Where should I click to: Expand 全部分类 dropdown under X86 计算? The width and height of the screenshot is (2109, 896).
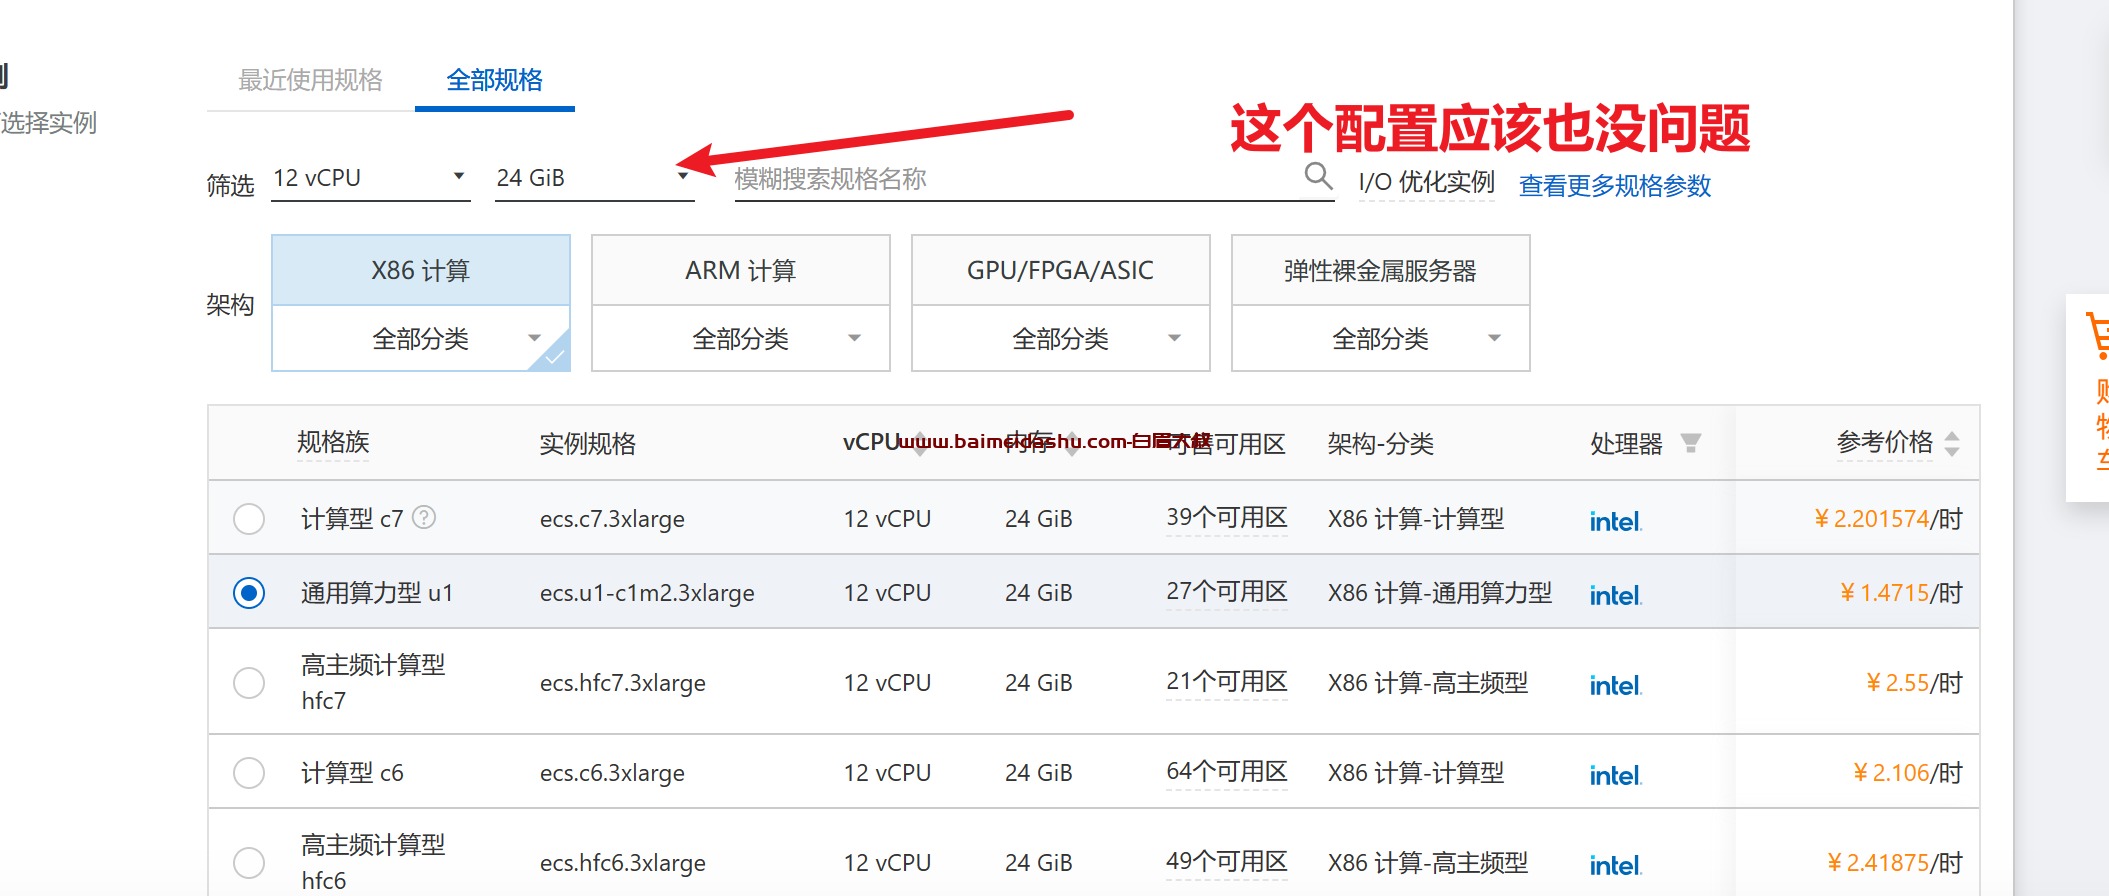point(421,339)
